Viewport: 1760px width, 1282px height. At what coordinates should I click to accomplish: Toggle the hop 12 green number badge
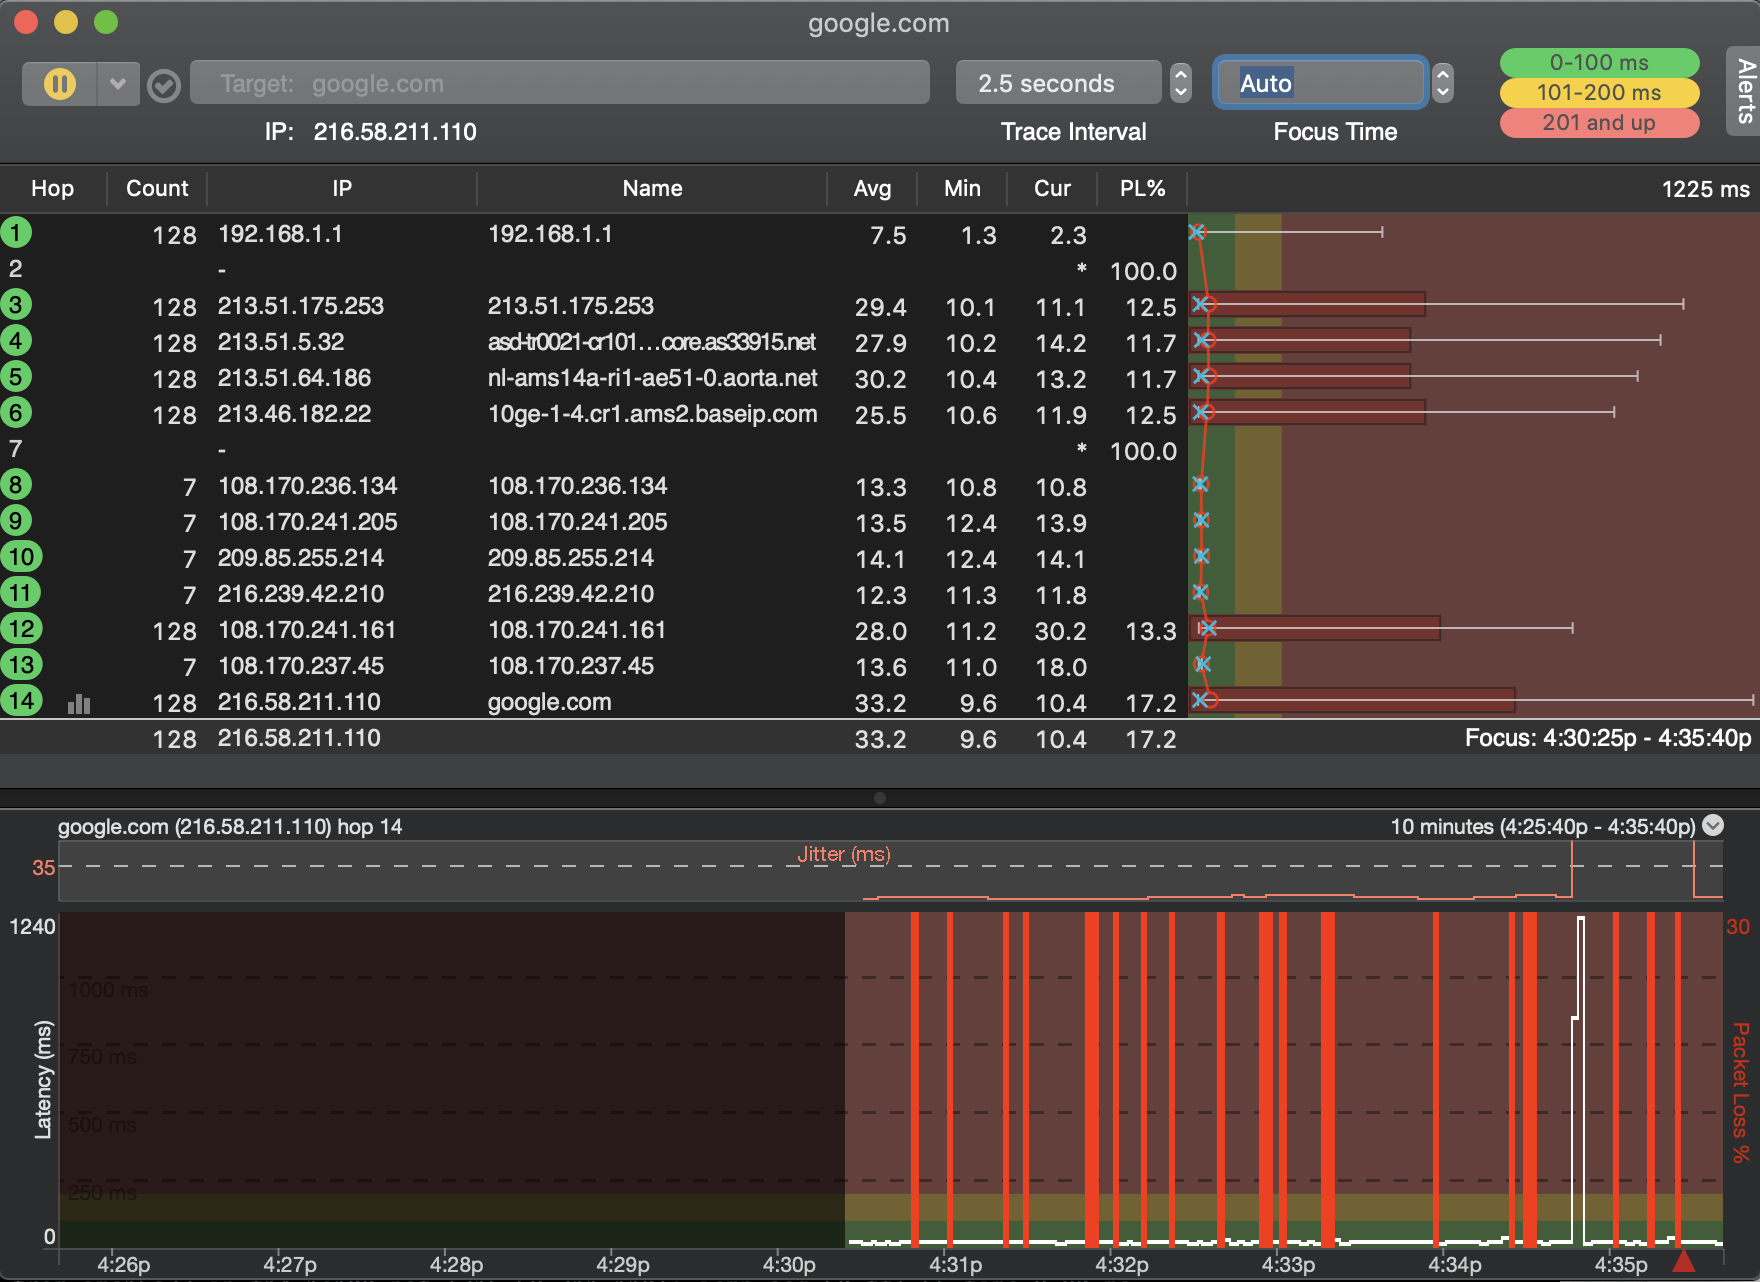21,629
